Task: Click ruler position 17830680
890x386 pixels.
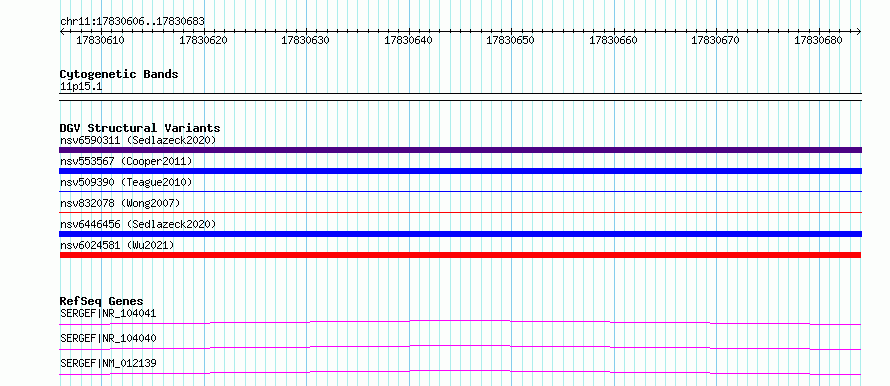Action: tap(818, 40)
